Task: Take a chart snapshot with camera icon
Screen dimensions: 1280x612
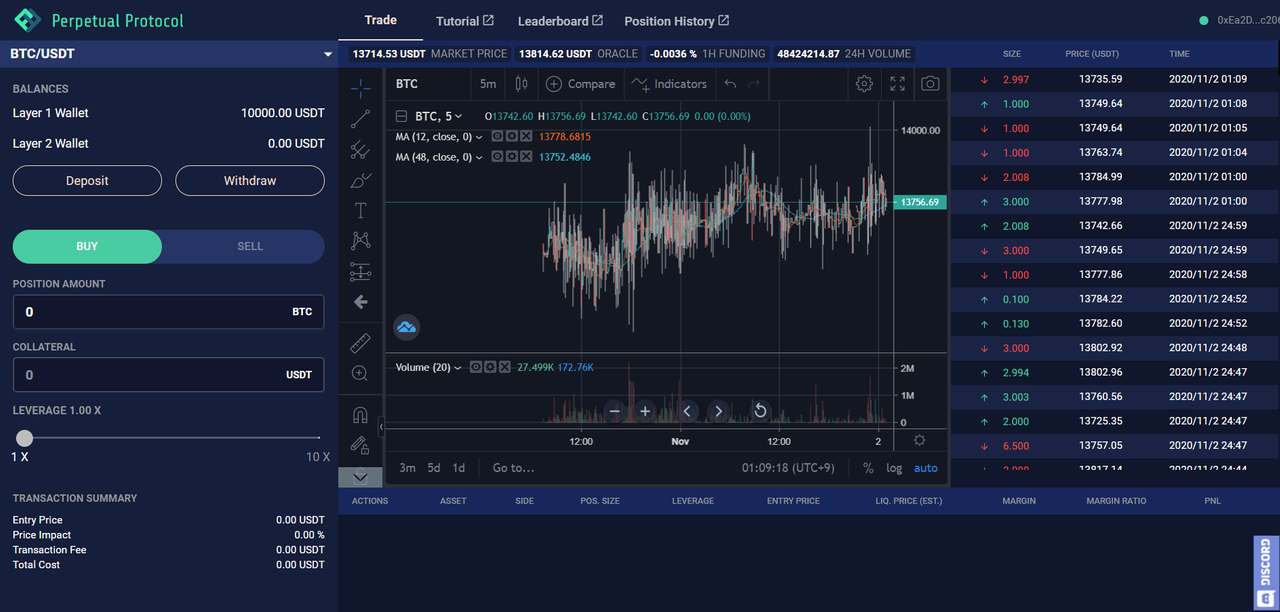Action: 930,84
